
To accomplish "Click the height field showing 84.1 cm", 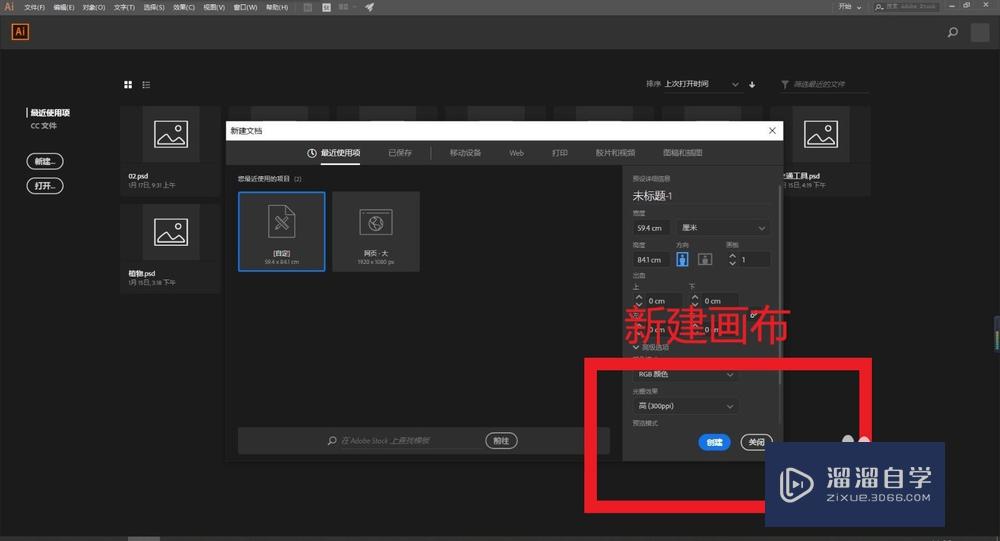I will point(650,260).
